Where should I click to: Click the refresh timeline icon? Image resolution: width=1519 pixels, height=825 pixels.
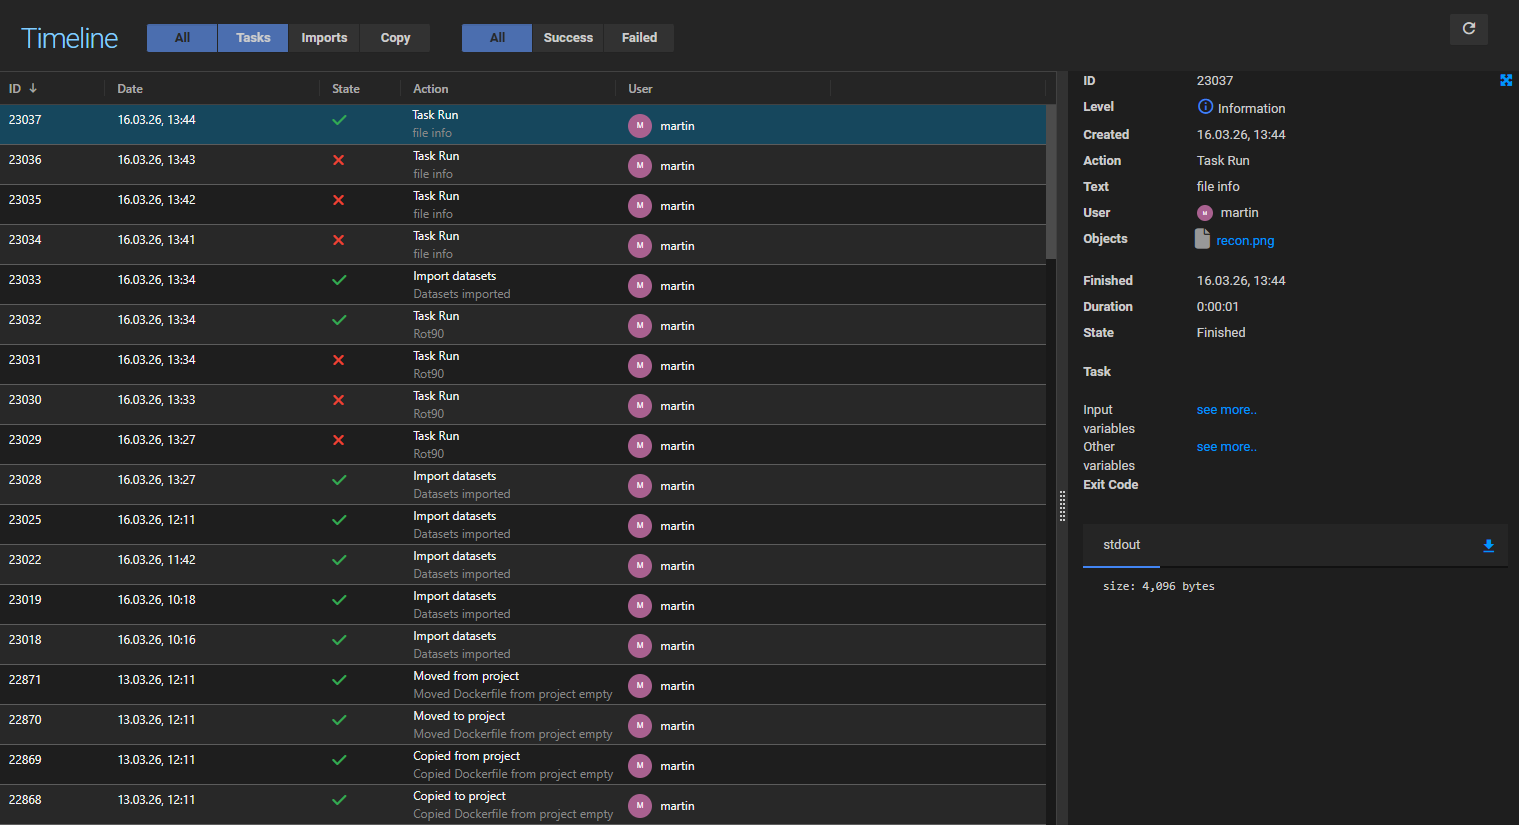click(1468, 29)
